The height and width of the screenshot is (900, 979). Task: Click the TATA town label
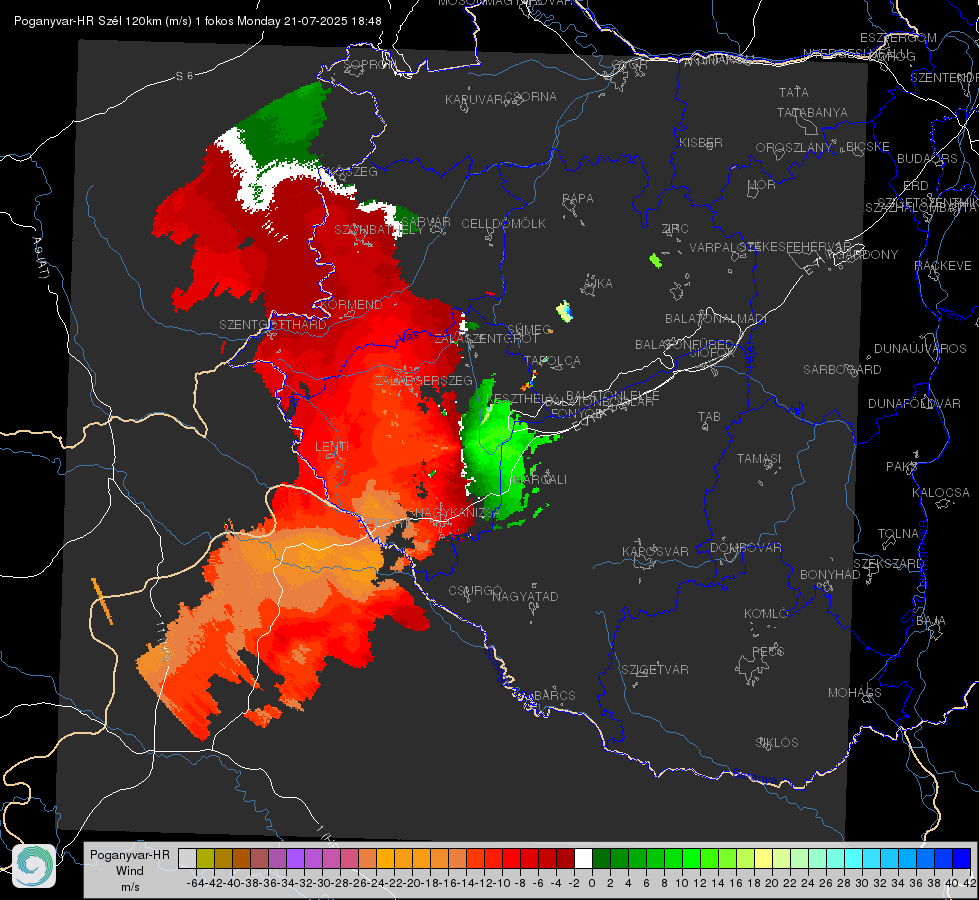point(794,92)
